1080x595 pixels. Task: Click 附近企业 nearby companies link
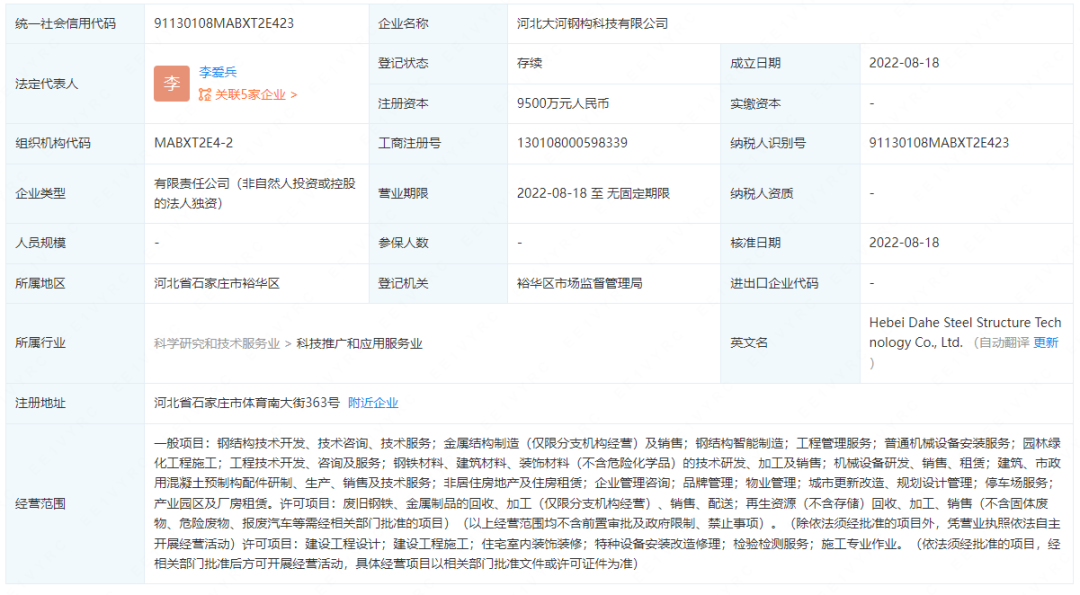[x=373, y=403]
